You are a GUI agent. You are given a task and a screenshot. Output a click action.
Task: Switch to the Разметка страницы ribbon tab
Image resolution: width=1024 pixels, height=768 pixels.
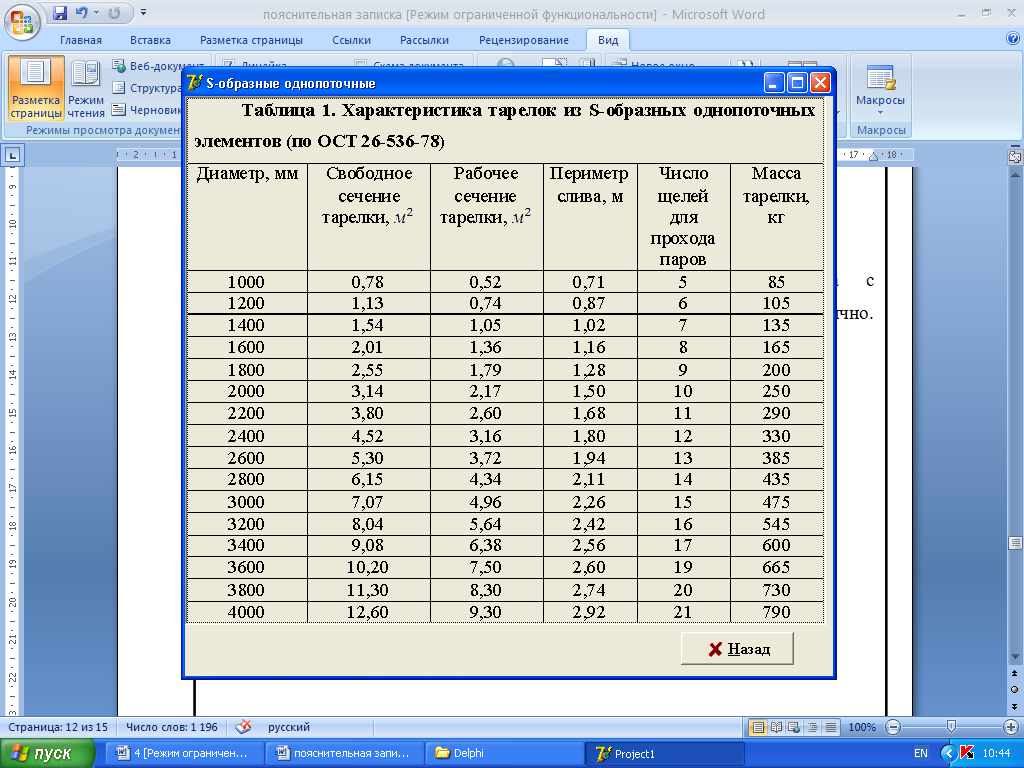pos(251,40)
